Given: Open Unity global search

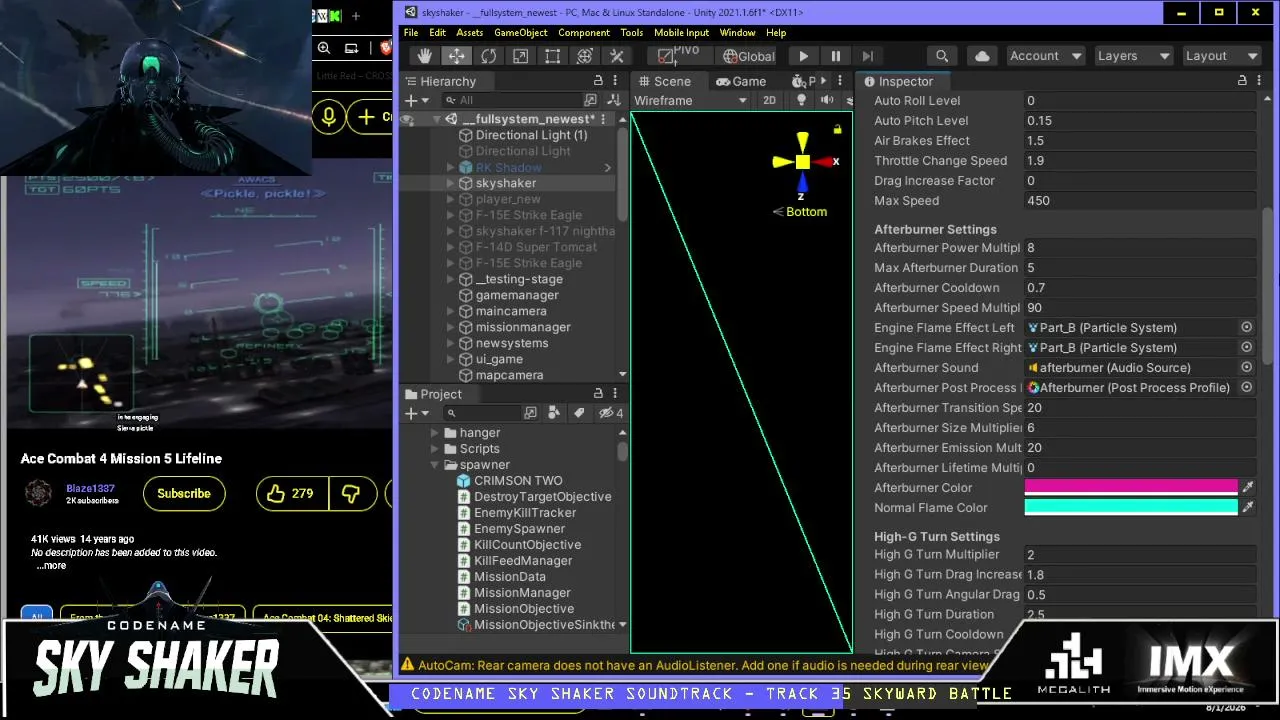Looking at the screenshot, I should click(x=942, y=57).
